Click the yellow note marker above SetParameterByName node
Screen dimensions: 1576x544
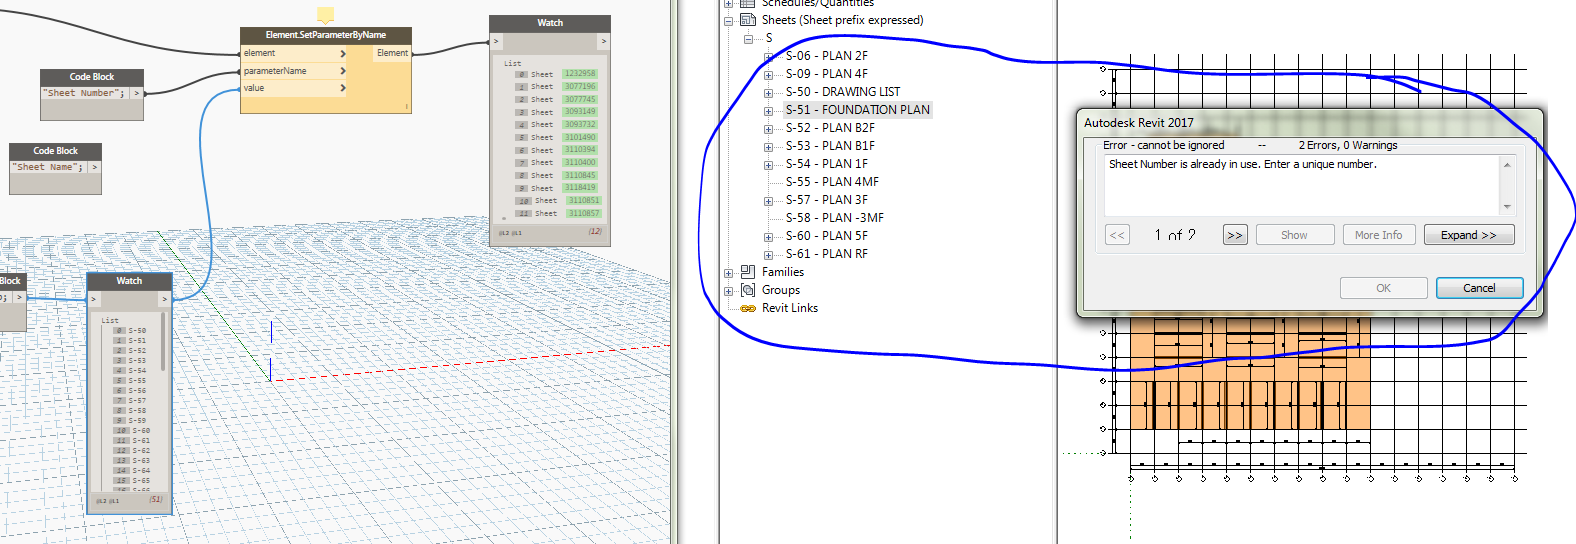pyautogui.click(x=325, y=15)
